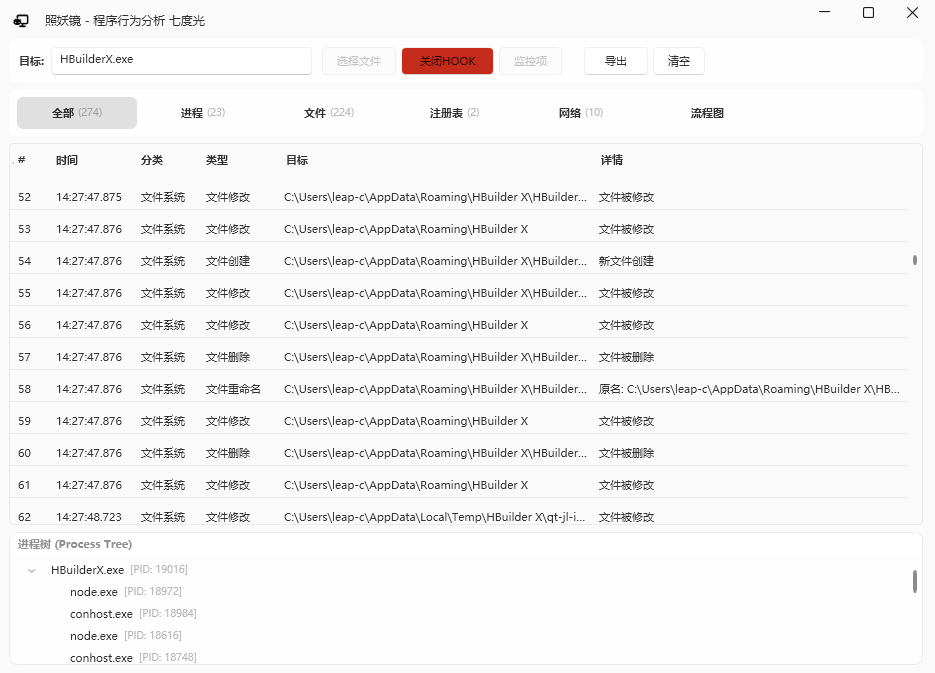The image size is (935, 673).
Task: Click the target input field with HBuilderX.exe
Action: pyautogui.click(x=181, y=61)
